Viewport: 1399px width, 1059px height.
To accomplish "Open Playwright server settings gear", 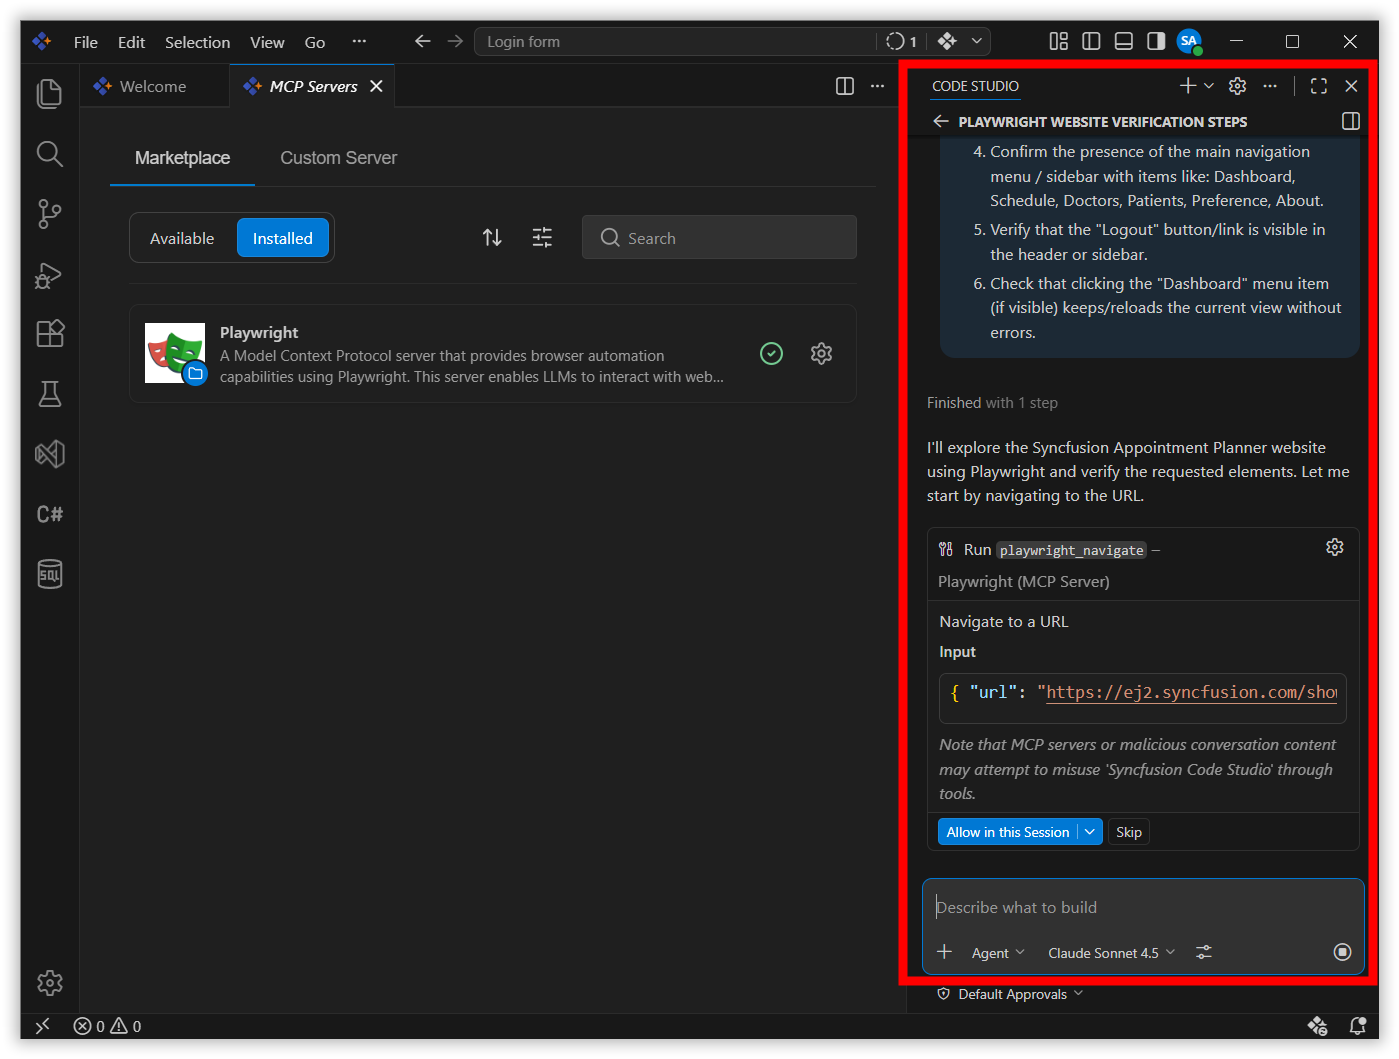I will (821, 353).
